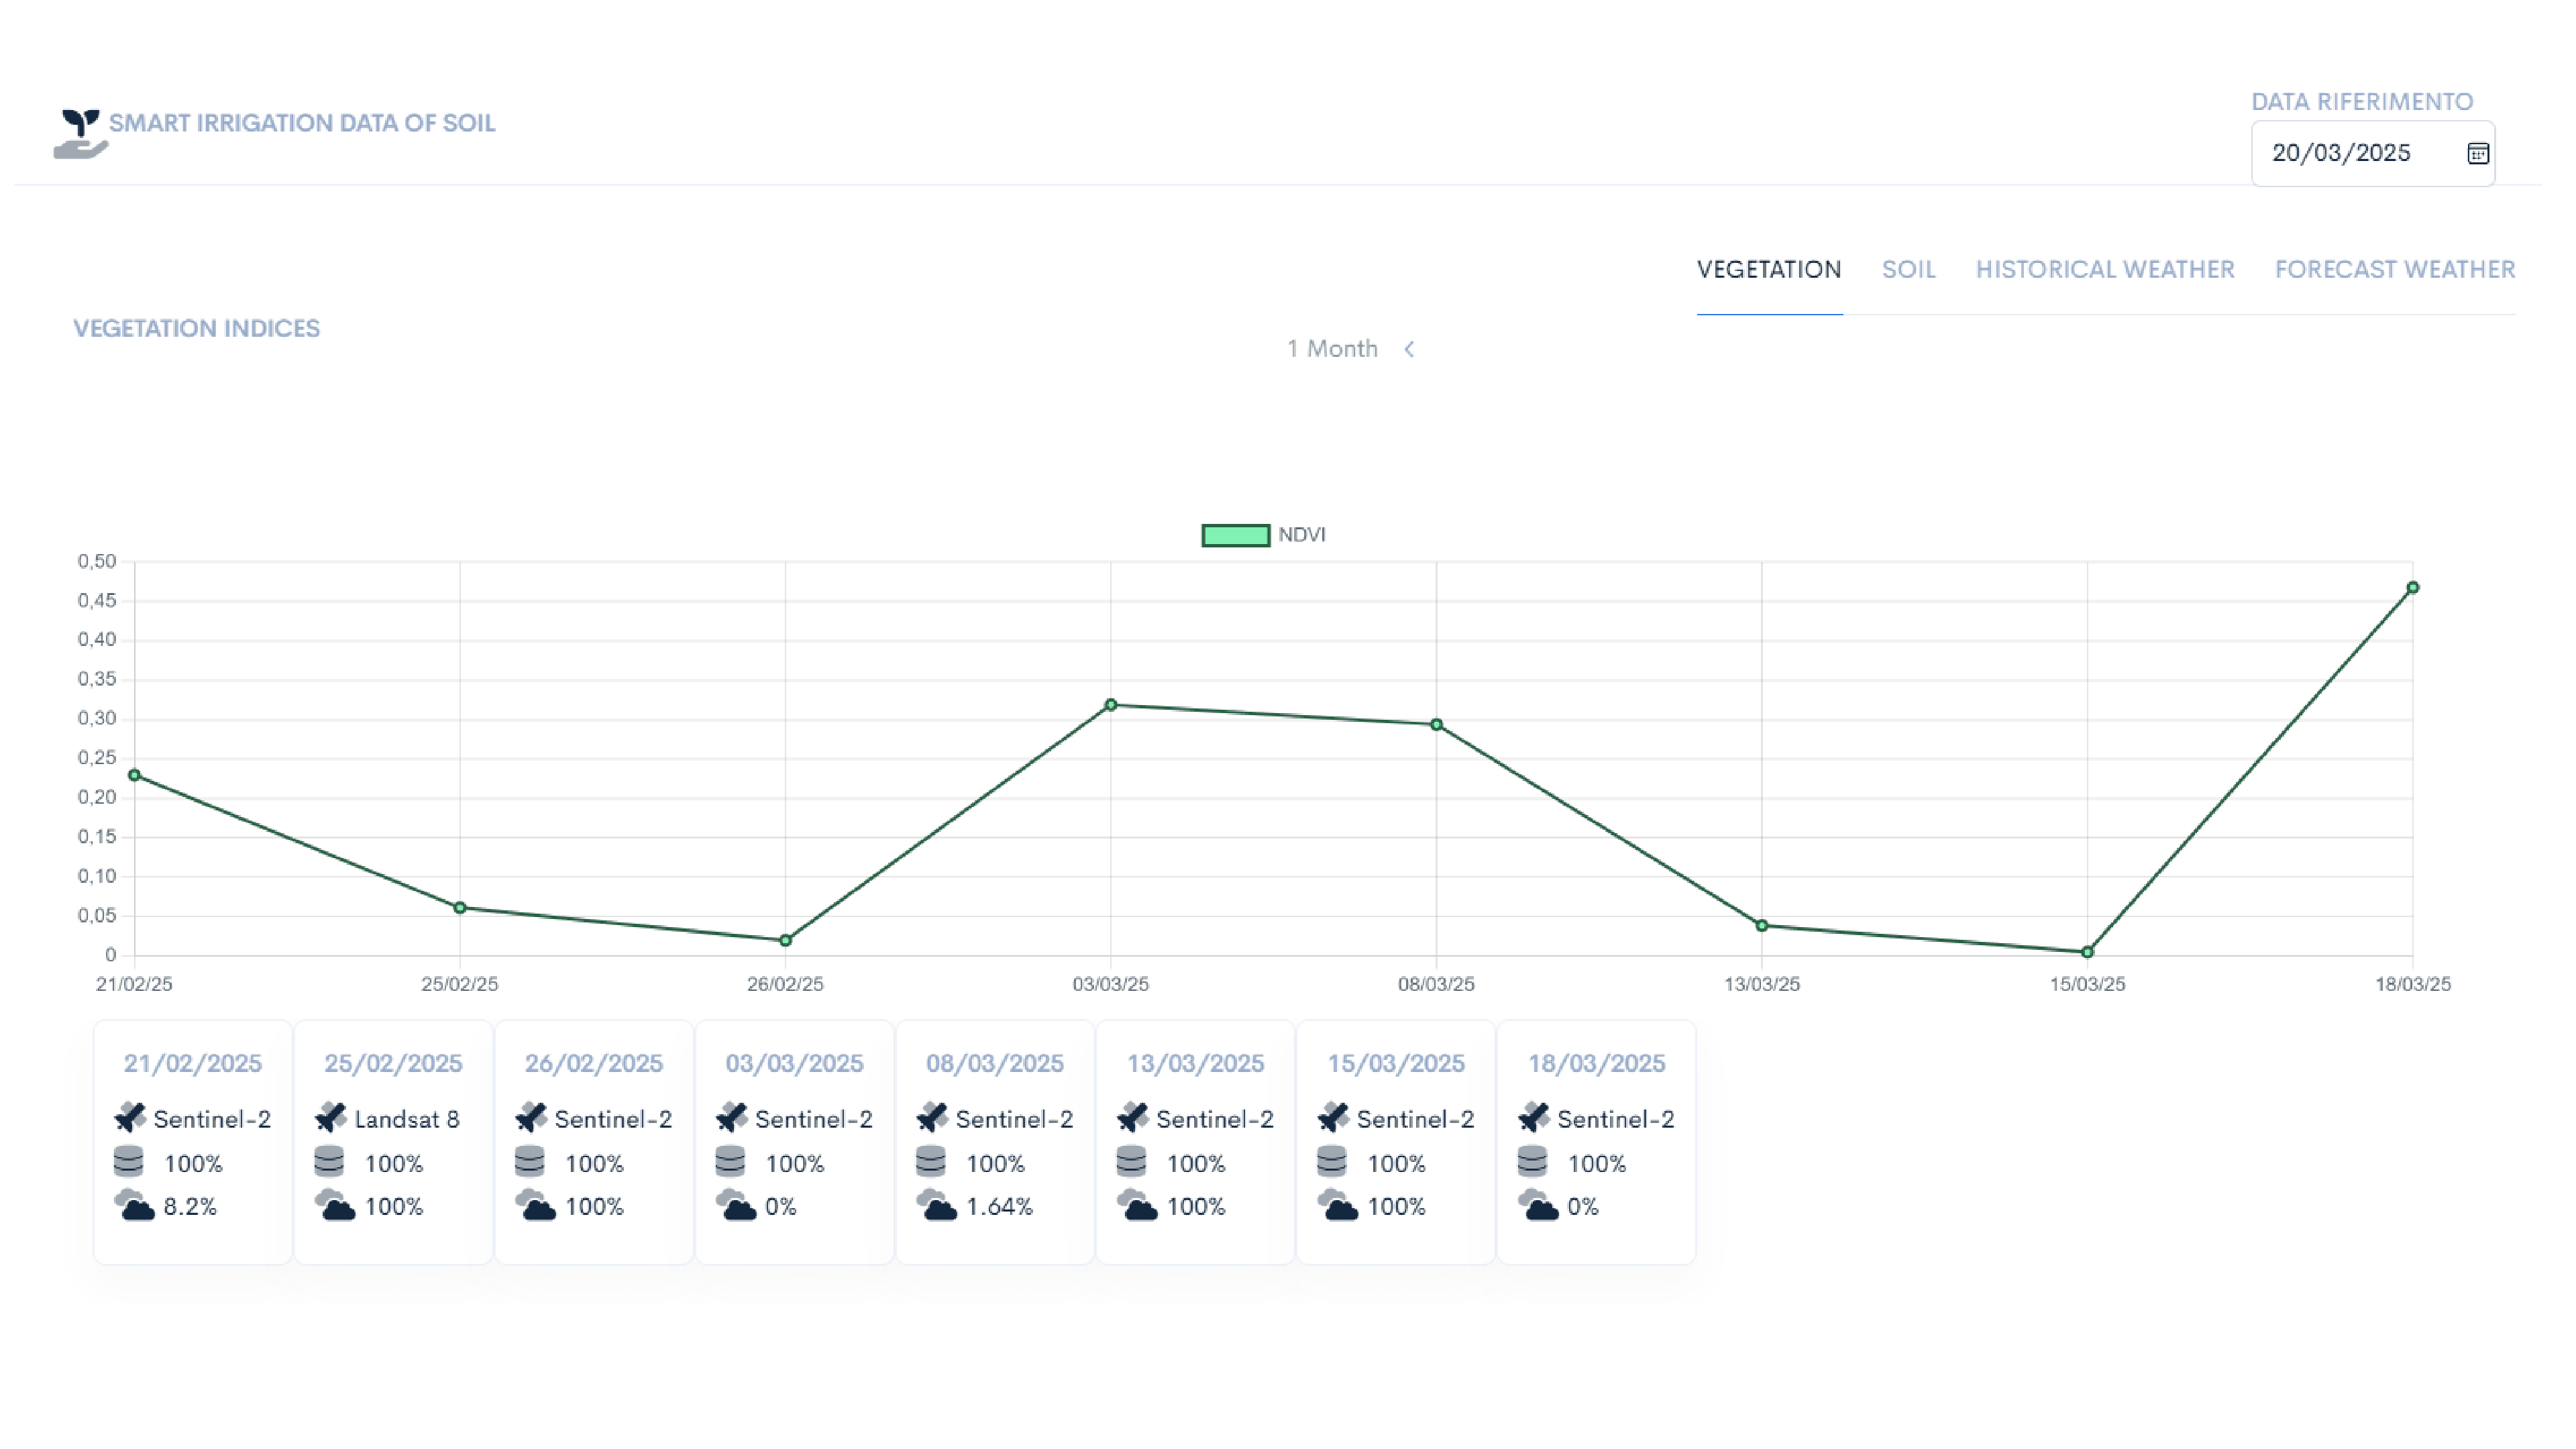Click satellite icon on 15/03/2025 card
Screen dimensions: 2576x1449
(1333, 1117)
